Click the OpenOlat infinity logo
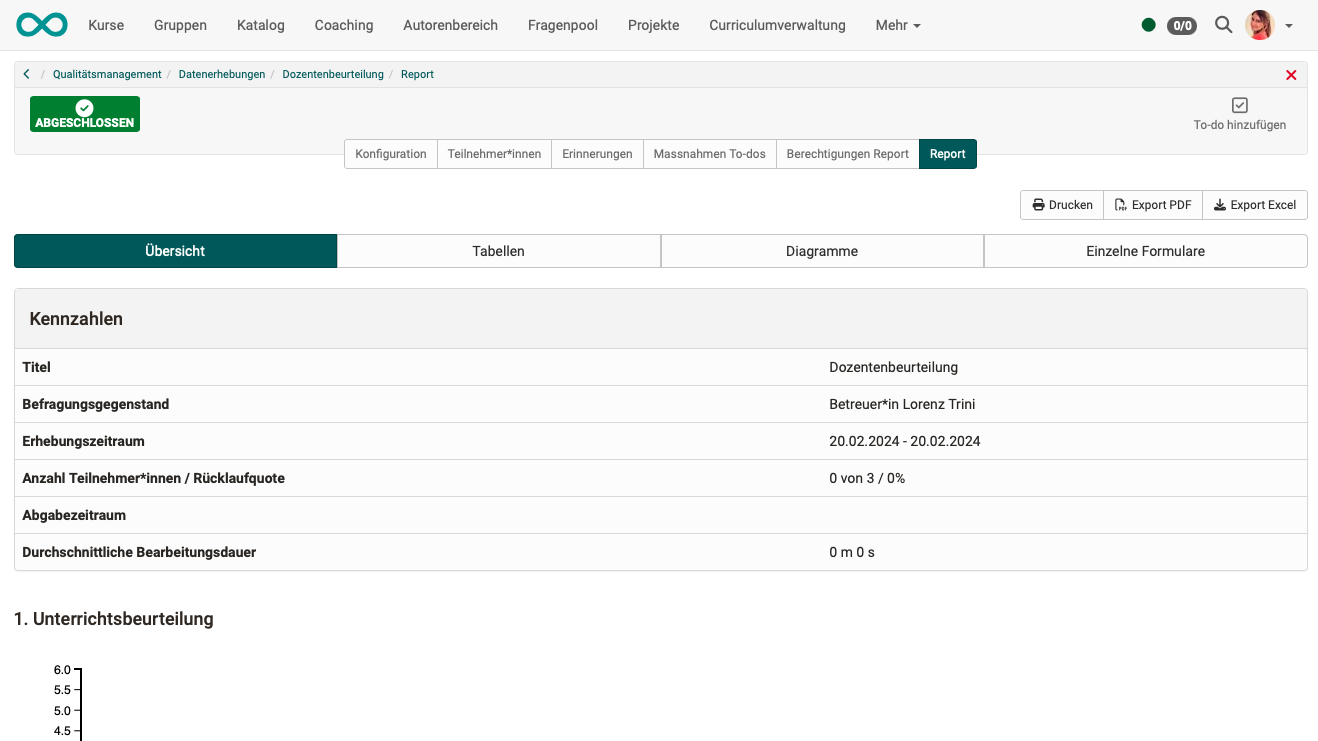Image resolution: width=1318 pixels, height=741 pixels. (x=41, y=24)
